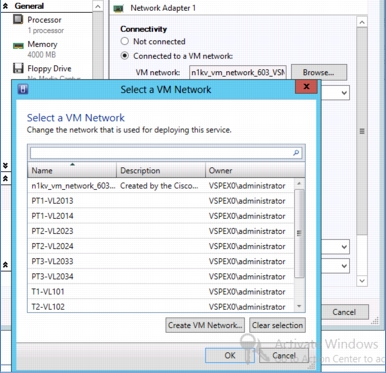The height and width of the screenshot is (373, 386).
Task: Click the hardware list scroll up arrow
Action: pyautogui.click(x=97, y=7)
